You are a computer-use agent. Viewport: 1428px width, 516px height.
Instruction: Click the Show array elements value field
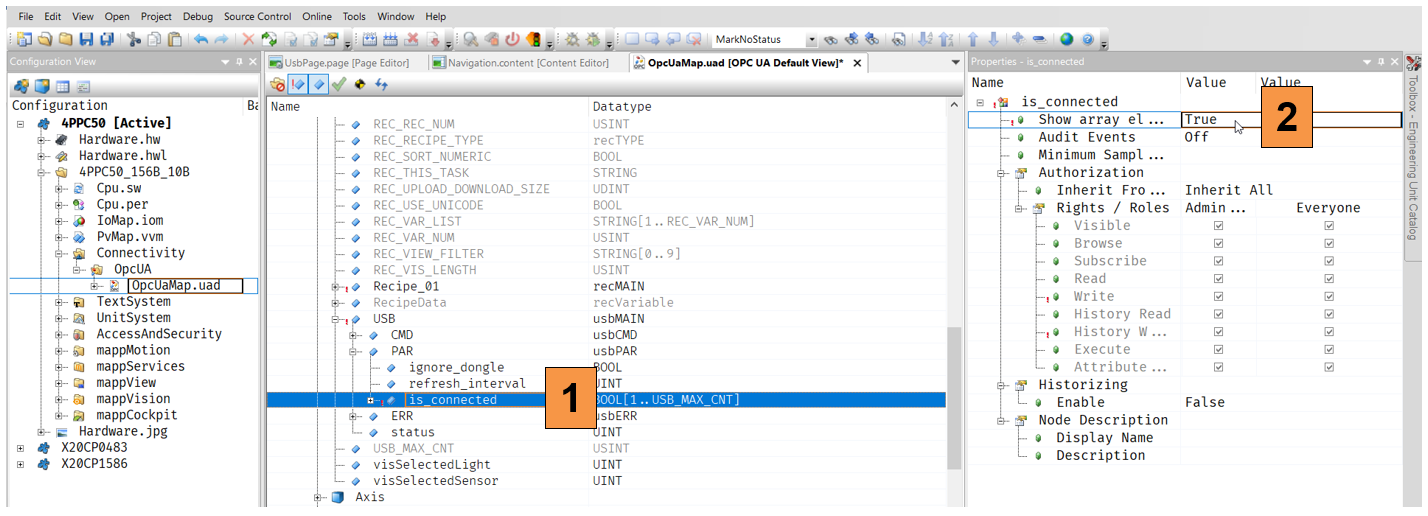pyautogui.click(x=1290, y=120)
